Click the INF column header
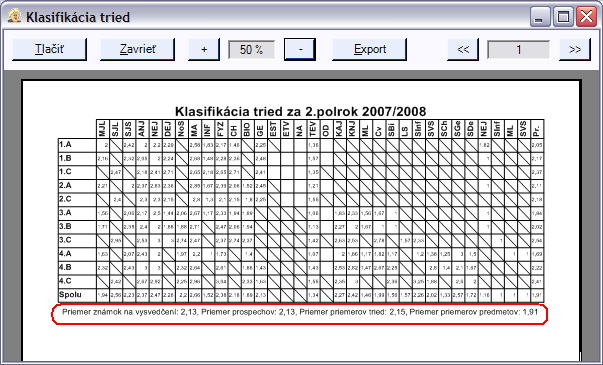This screenshot has width=603, height=365. coord(208,129)
